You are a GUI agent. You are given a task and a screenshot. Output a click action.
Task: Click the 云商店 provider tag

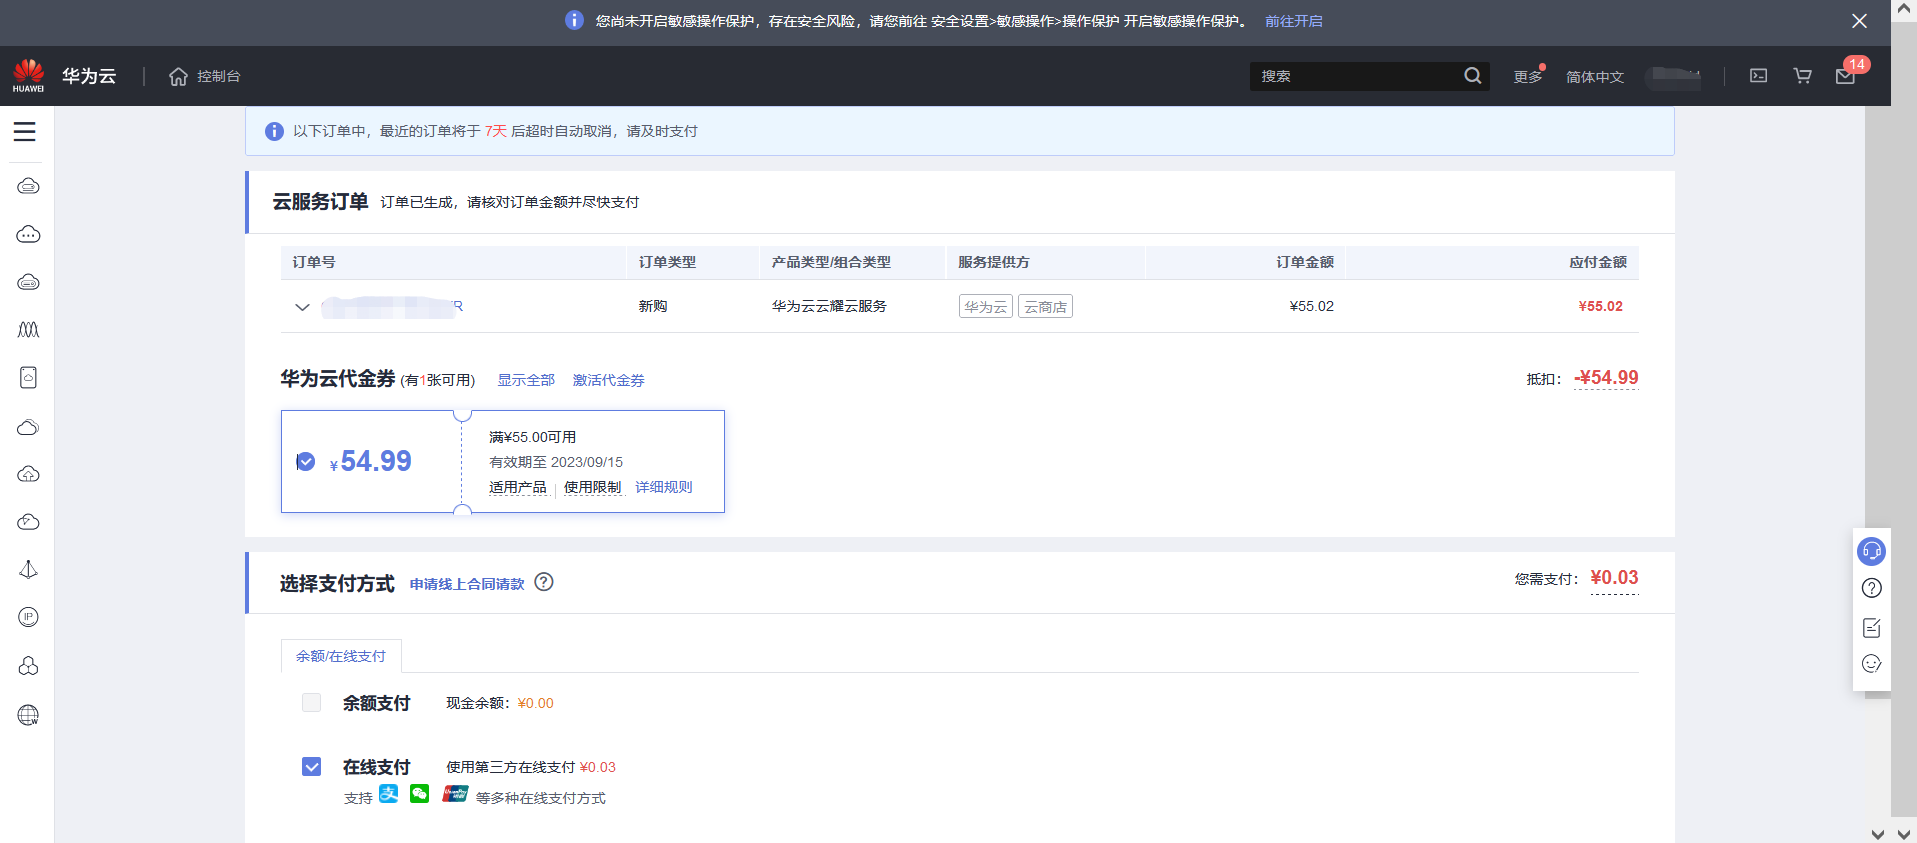click(x=1045, y=306)
